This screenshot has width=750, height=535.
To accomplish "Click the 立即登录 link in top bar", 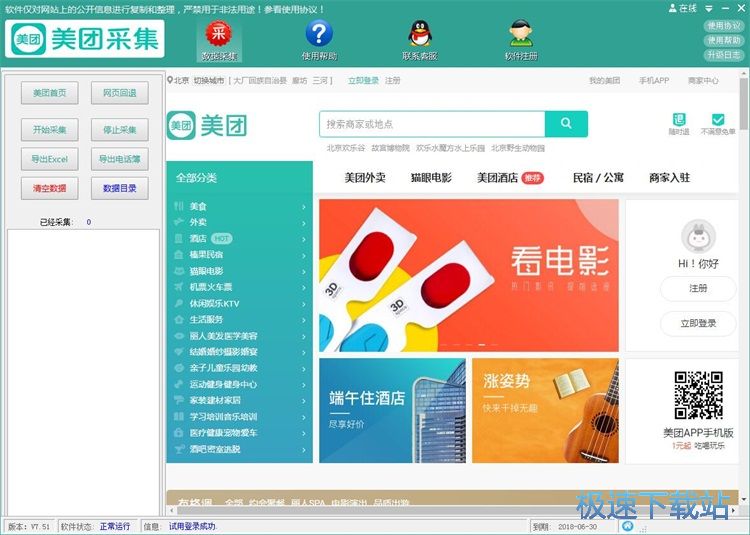I will [364, 80].
